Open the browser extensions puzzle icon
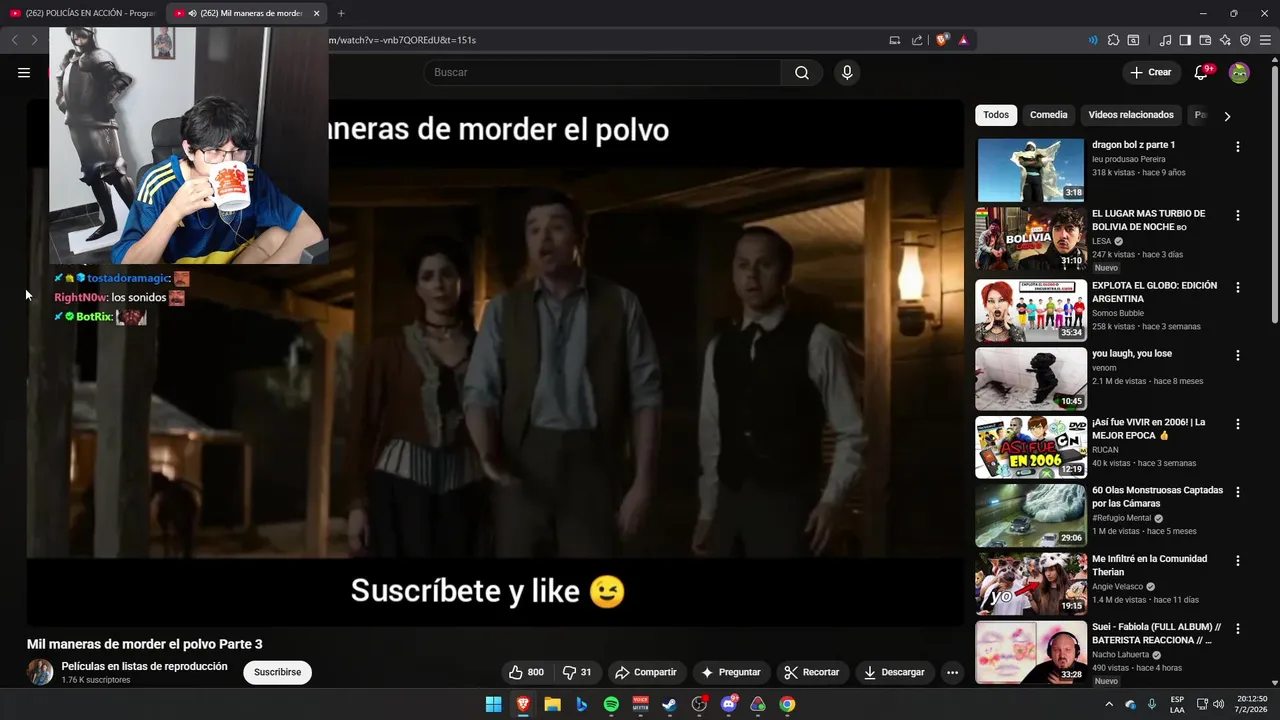 (x=1113, y=40)
